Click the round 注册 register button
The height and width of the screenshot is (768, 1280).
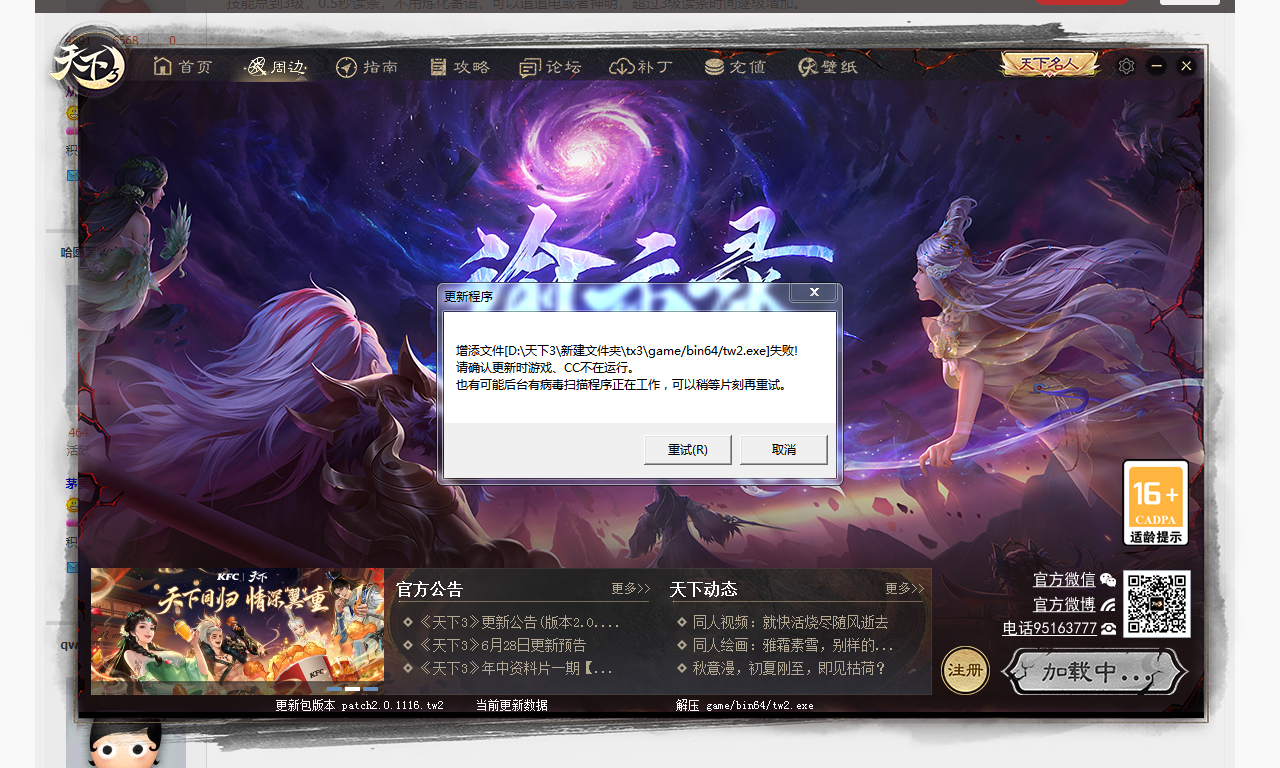(x=965, y=670)
